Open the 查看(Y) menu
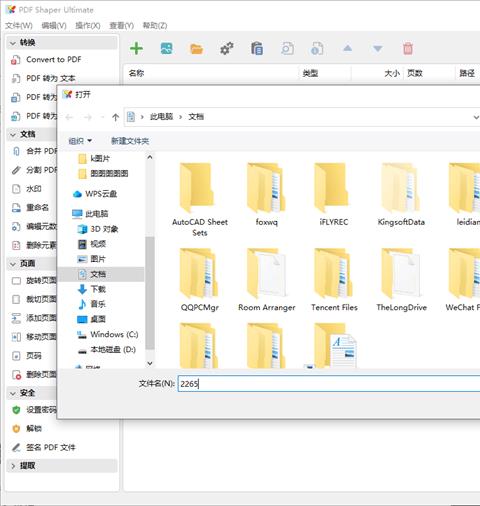480x506 pixels. tap(121, 26)
